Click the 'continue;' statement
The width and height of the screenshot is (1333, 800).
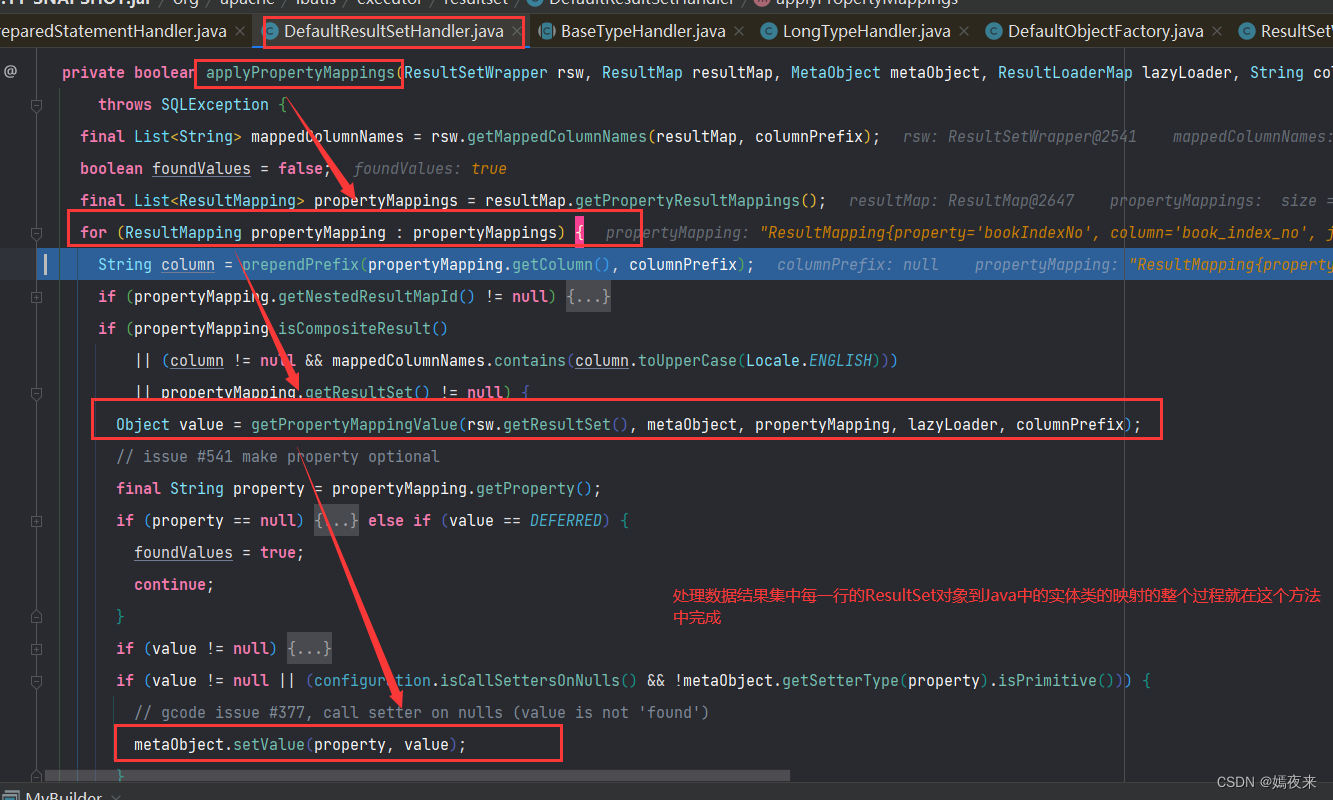pos(174,585)
